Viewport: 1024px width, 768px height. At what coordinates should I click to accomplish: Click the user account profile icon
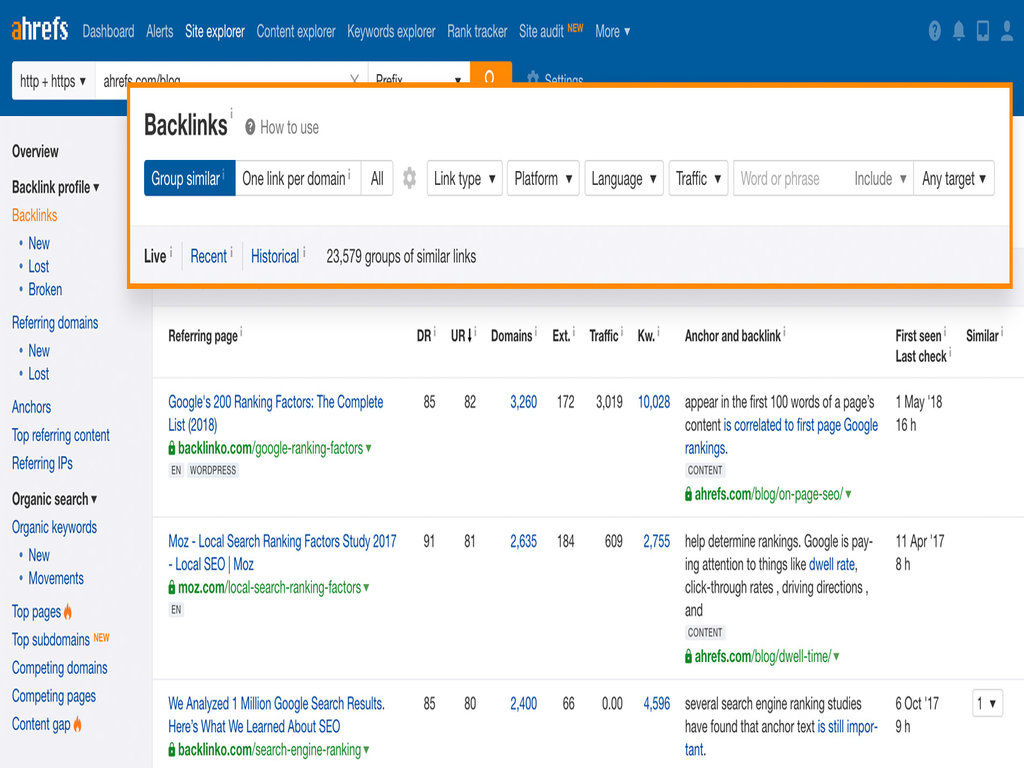pyautogui.click(x=1007, y=31)
